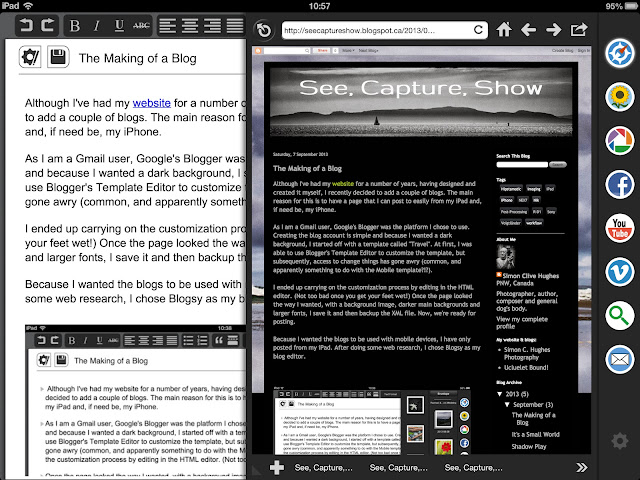Screen dimensions: 640x480
Task: Open Shadow Play archive post
Action: coord(529,447)
